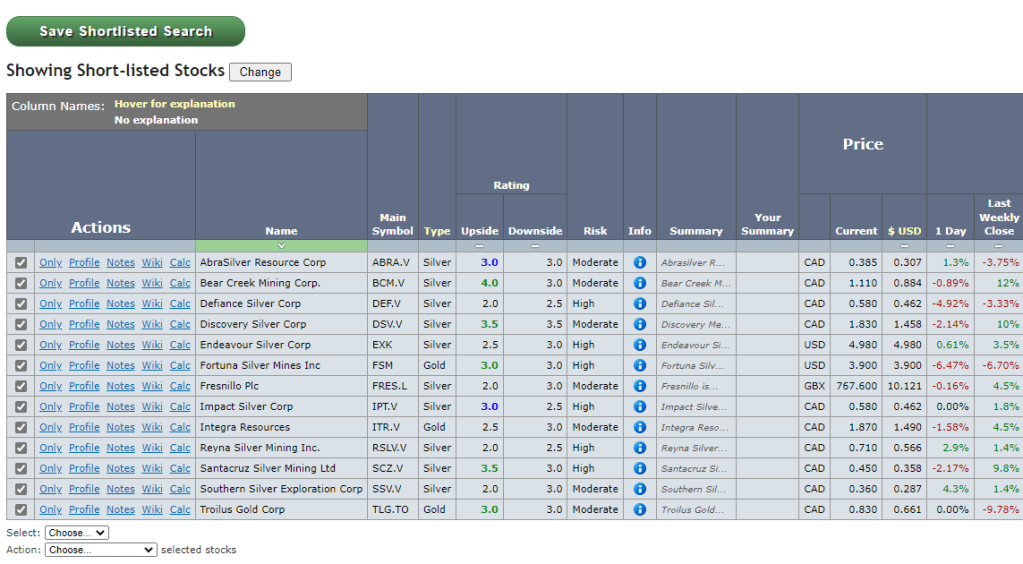Open Profile link for Impact Silver Corp
1023x564 pixels.
pyautogui.click(x=84, y=407)
